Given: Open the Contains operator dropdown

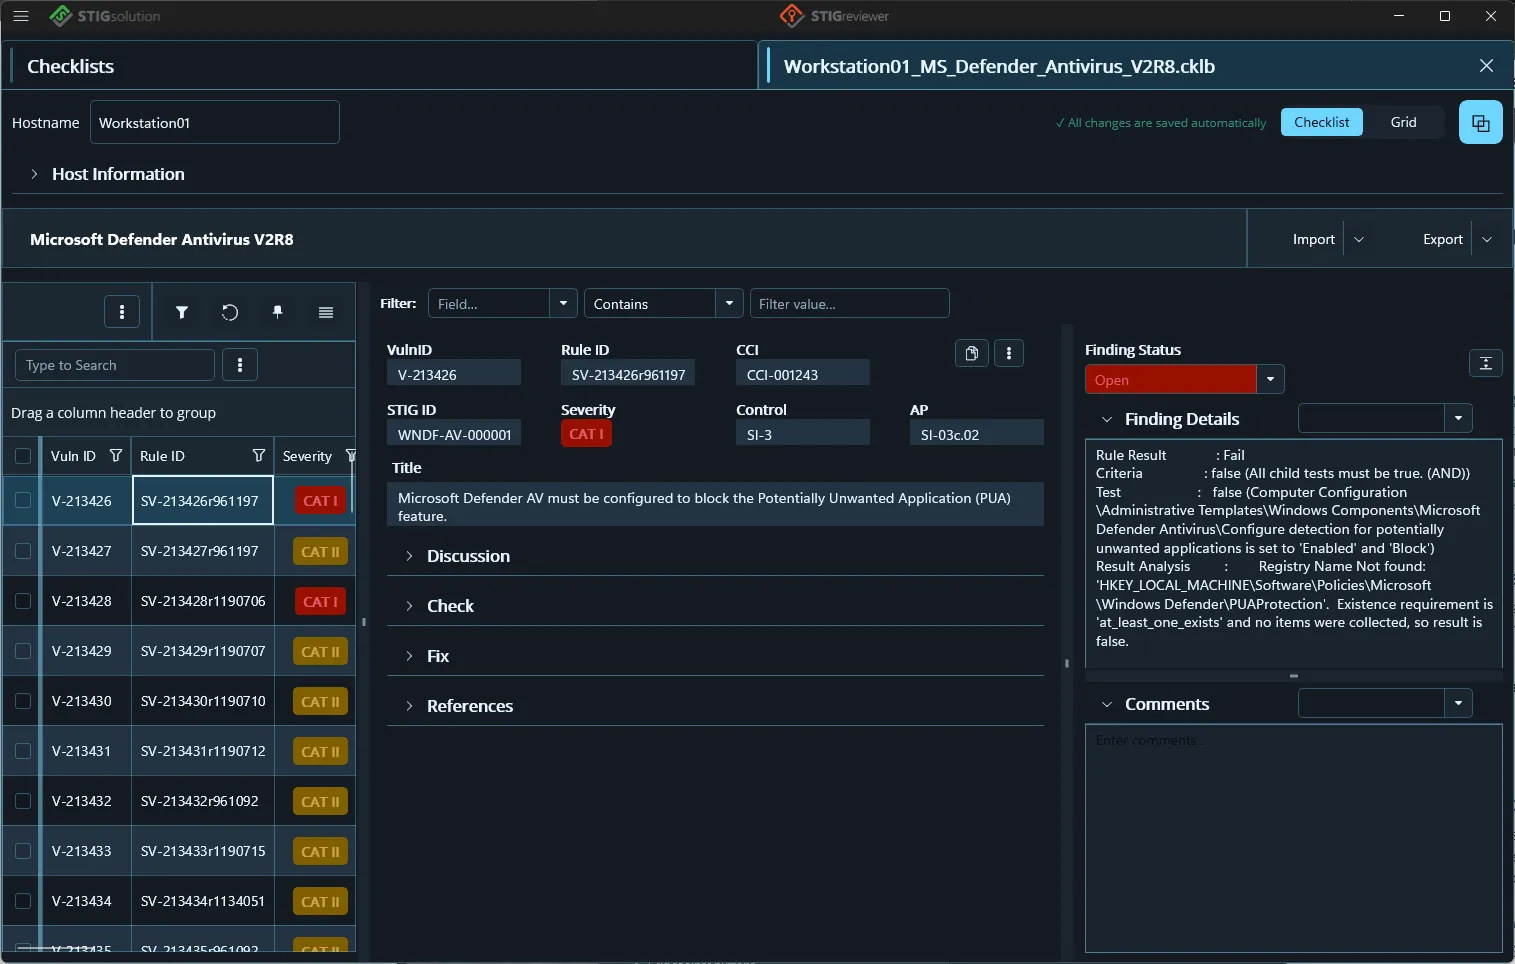Looking at the screenshot, I should (729, 303).
